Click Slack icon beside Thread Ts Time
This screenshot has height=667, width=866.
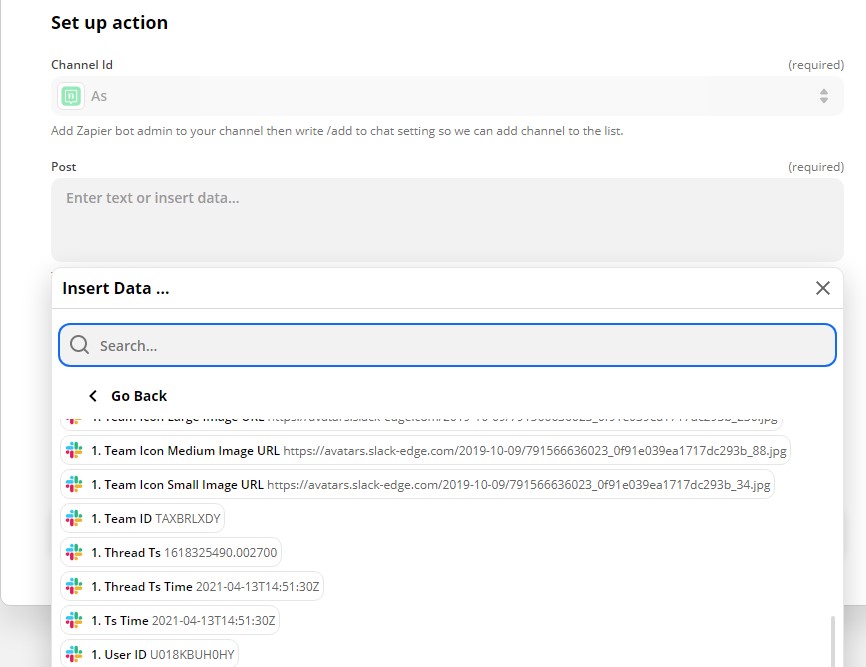tap(74, 586)
